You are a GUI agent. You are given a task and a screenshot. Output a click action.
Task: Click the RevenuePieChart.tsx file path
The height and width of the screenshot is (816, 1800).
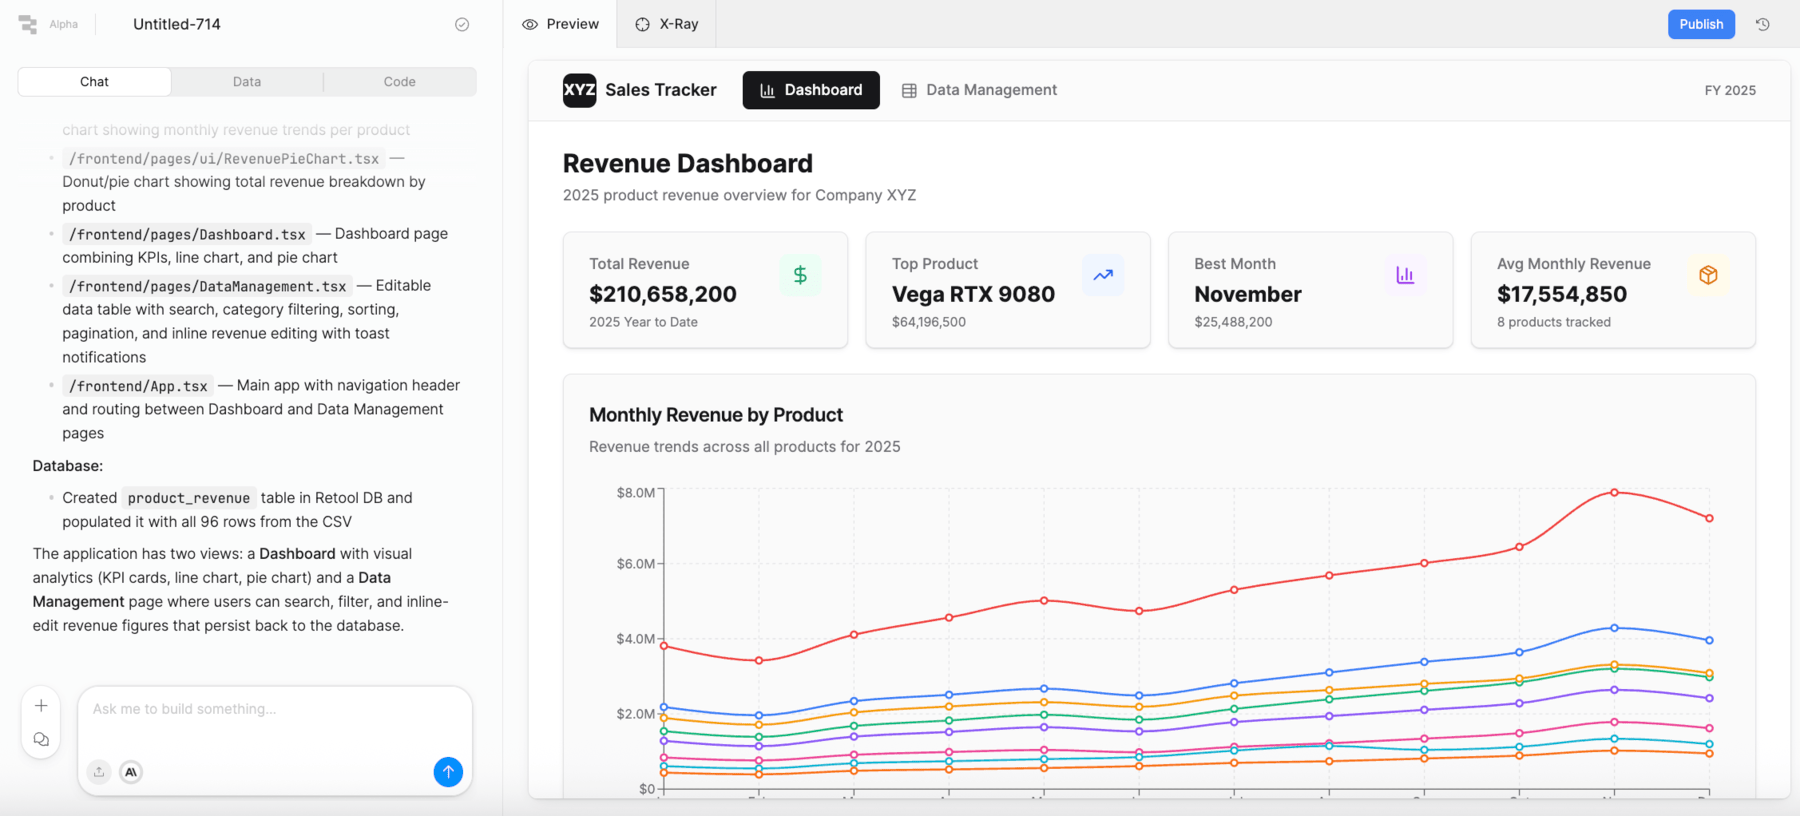(x=224, y=159)
